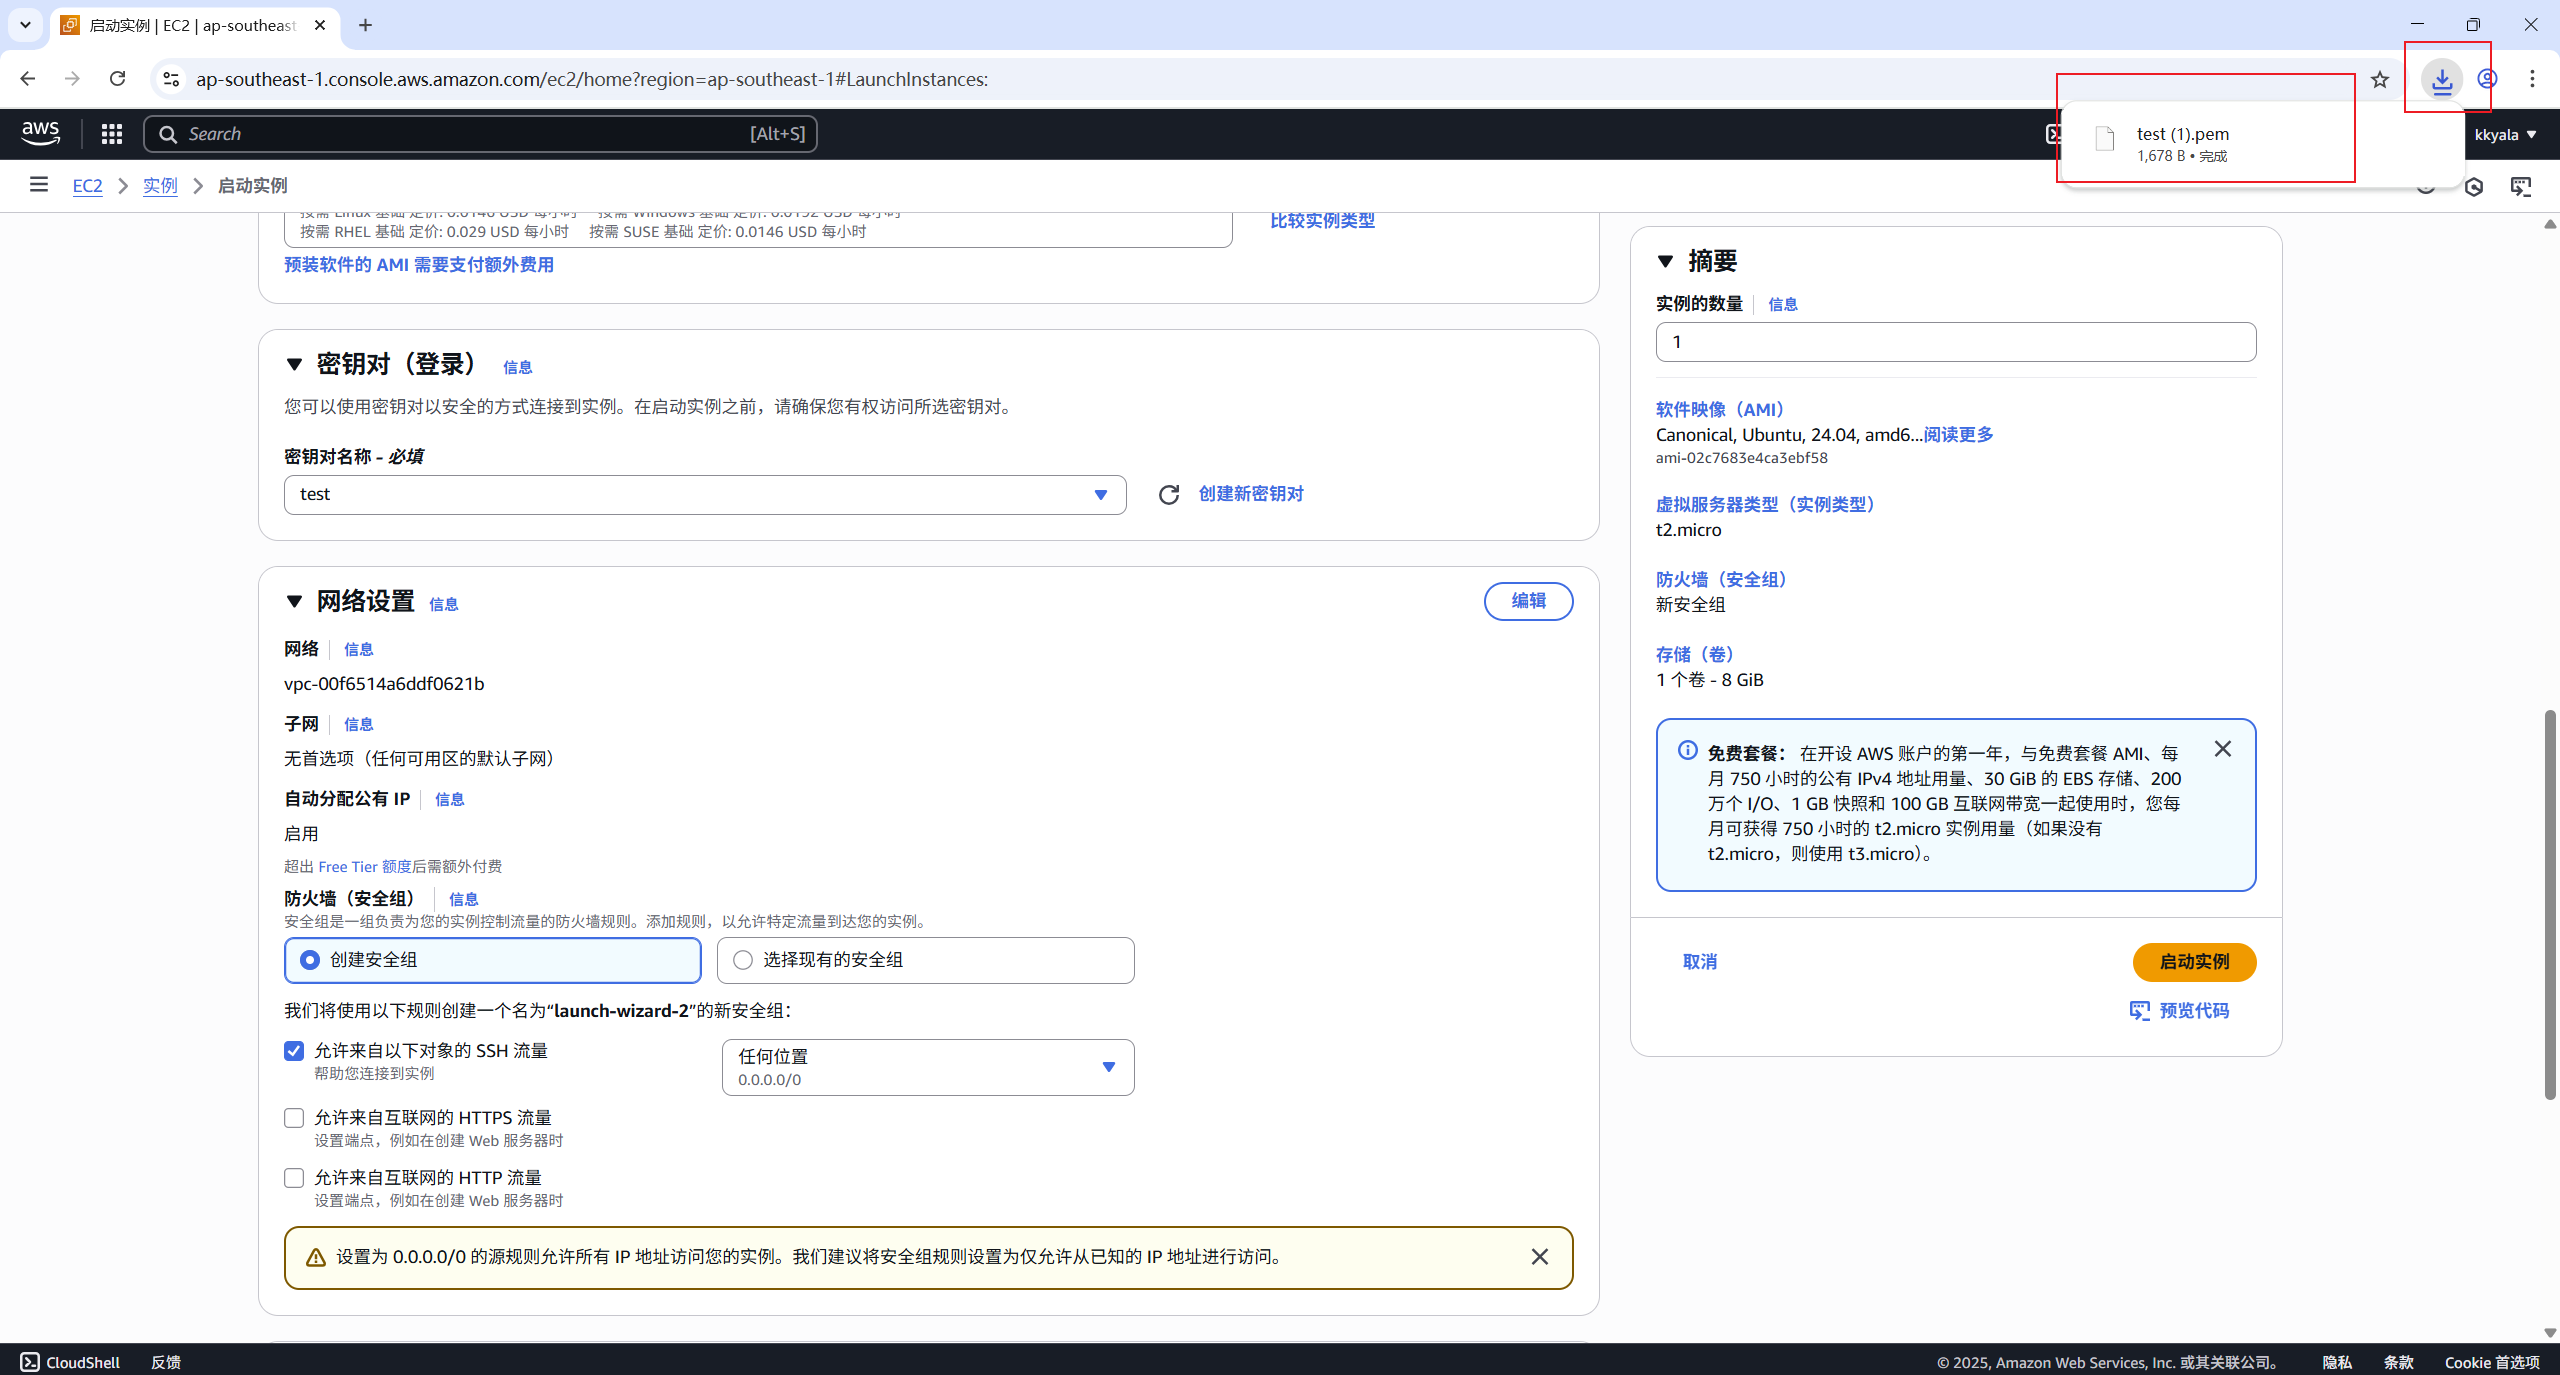Click the CloudShell icon in footer
Image resolution: width=2560 pixels, height=1375 pixels.
(30, 1362)
